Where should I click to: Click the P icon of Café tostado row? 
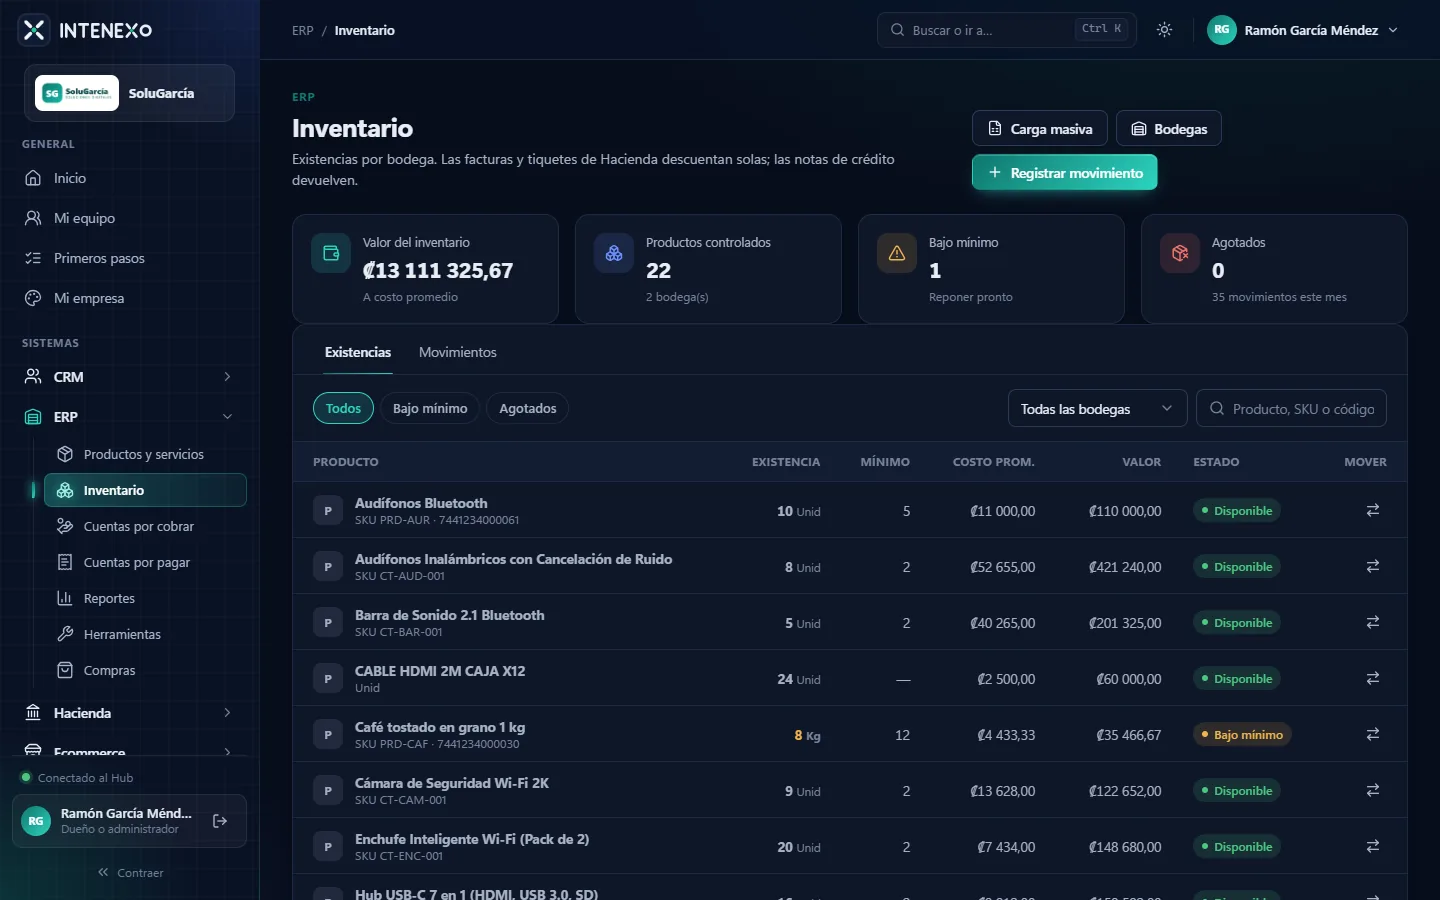(x=327, y=735)
